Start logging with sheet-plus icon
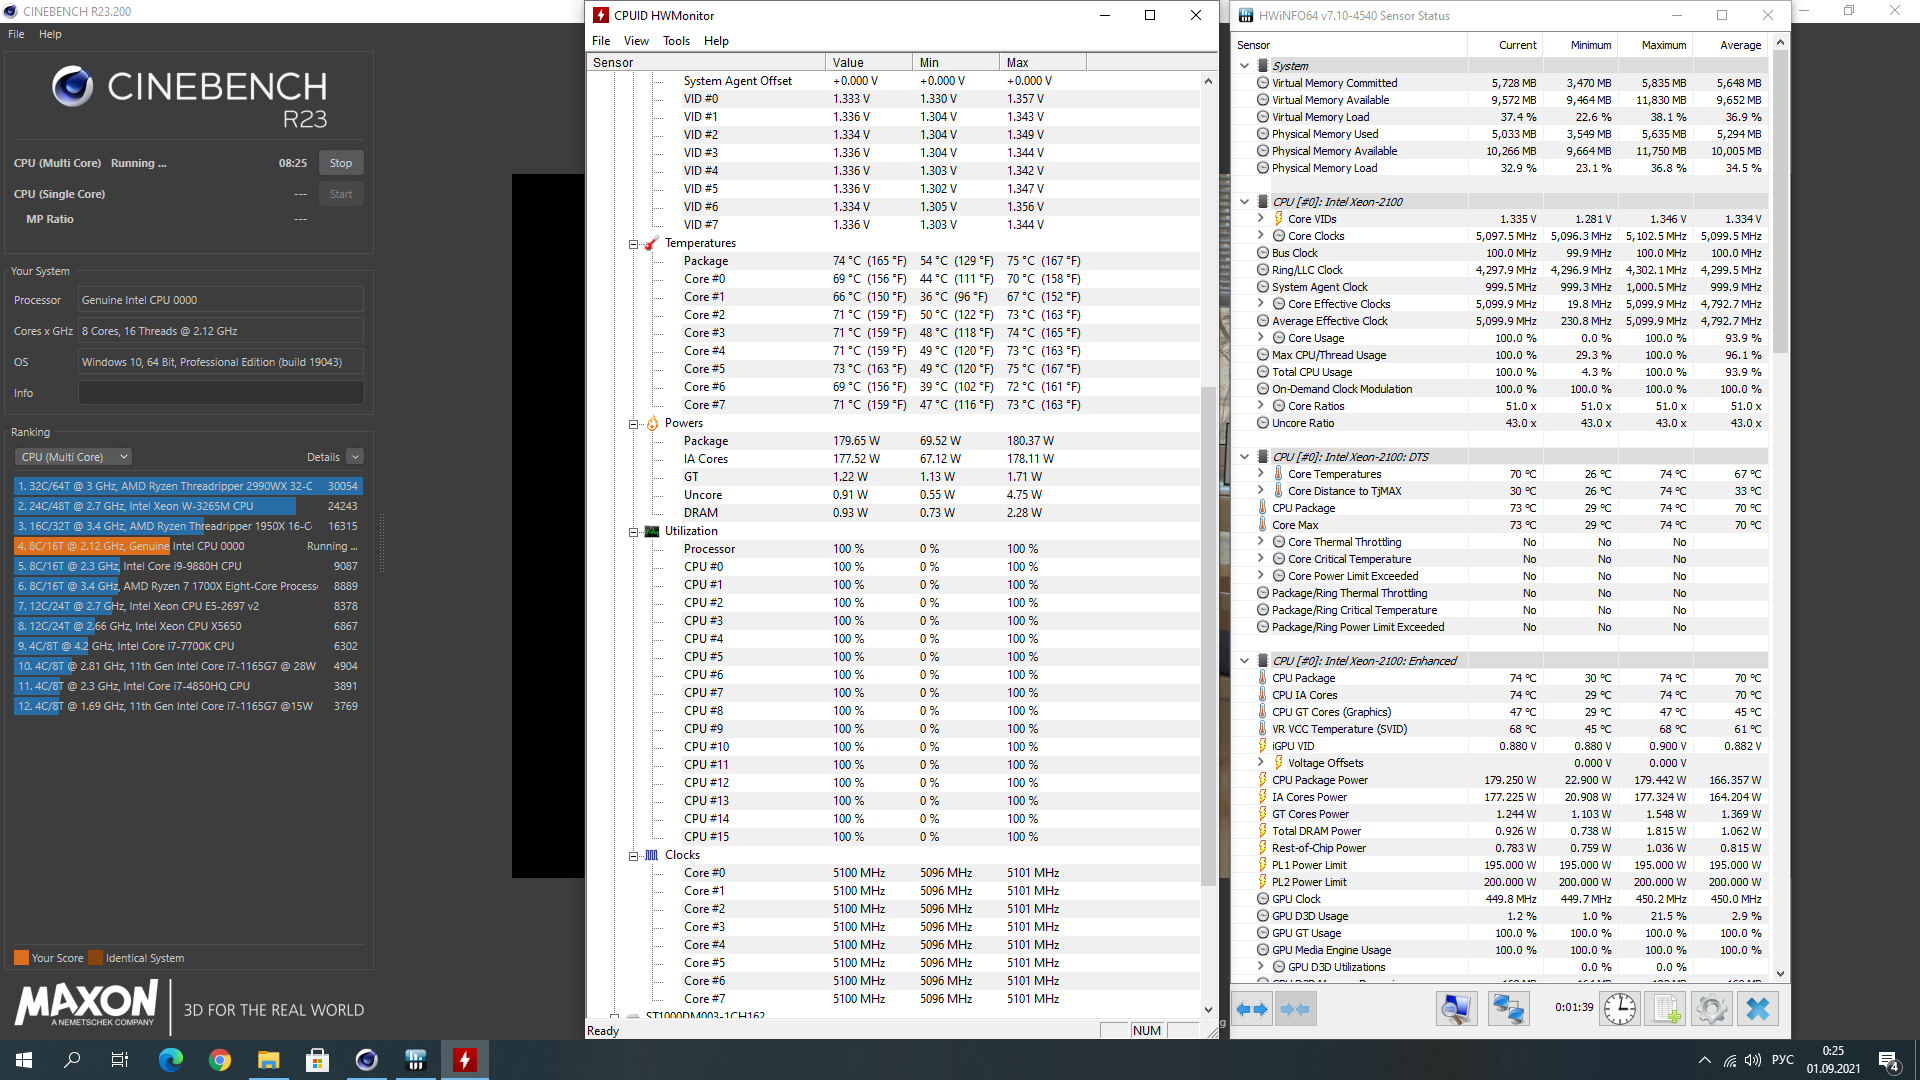The width and height of the screenshot is (1920, 1080). click(x=1666, y=1009)
